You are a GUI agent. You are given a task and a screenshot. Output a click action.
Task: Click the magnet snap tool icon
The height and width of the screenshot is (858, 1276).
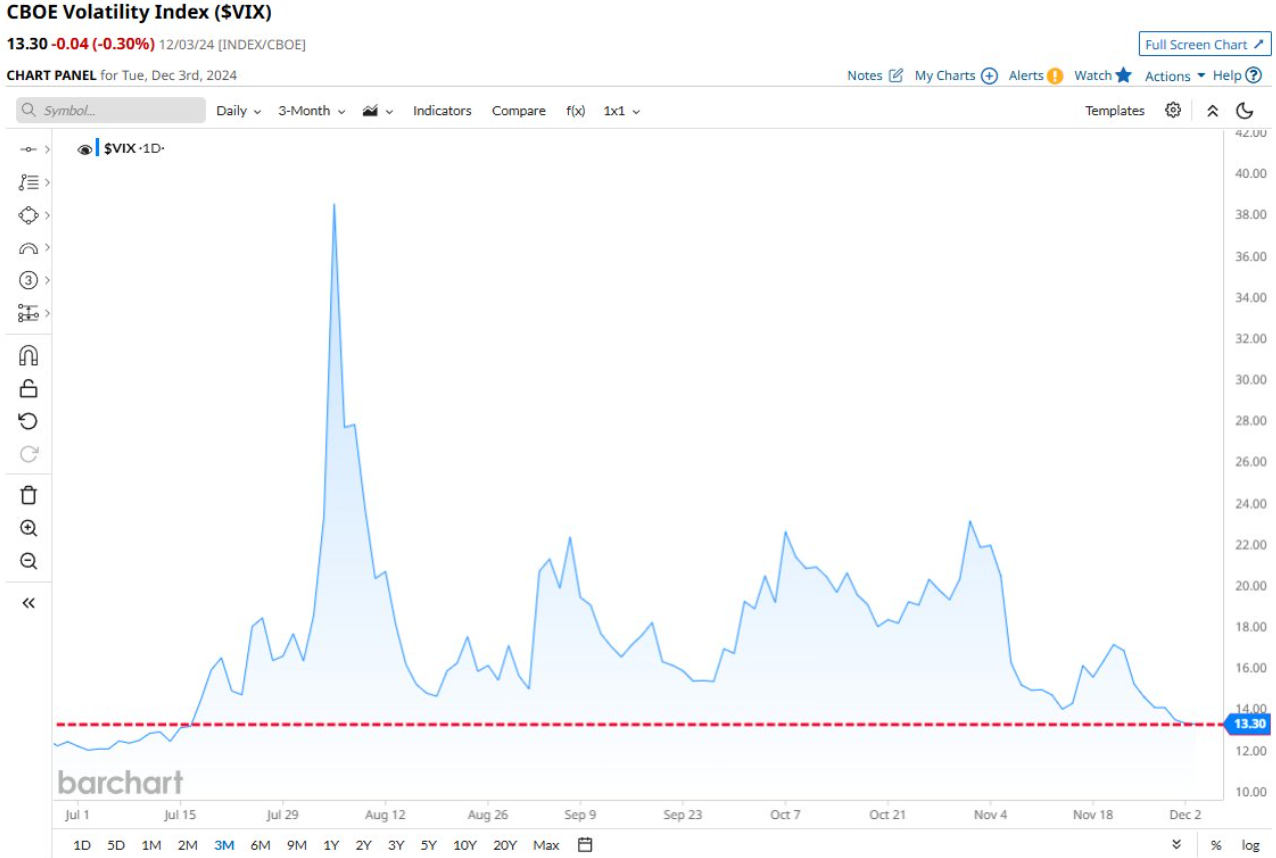(28, 356)
